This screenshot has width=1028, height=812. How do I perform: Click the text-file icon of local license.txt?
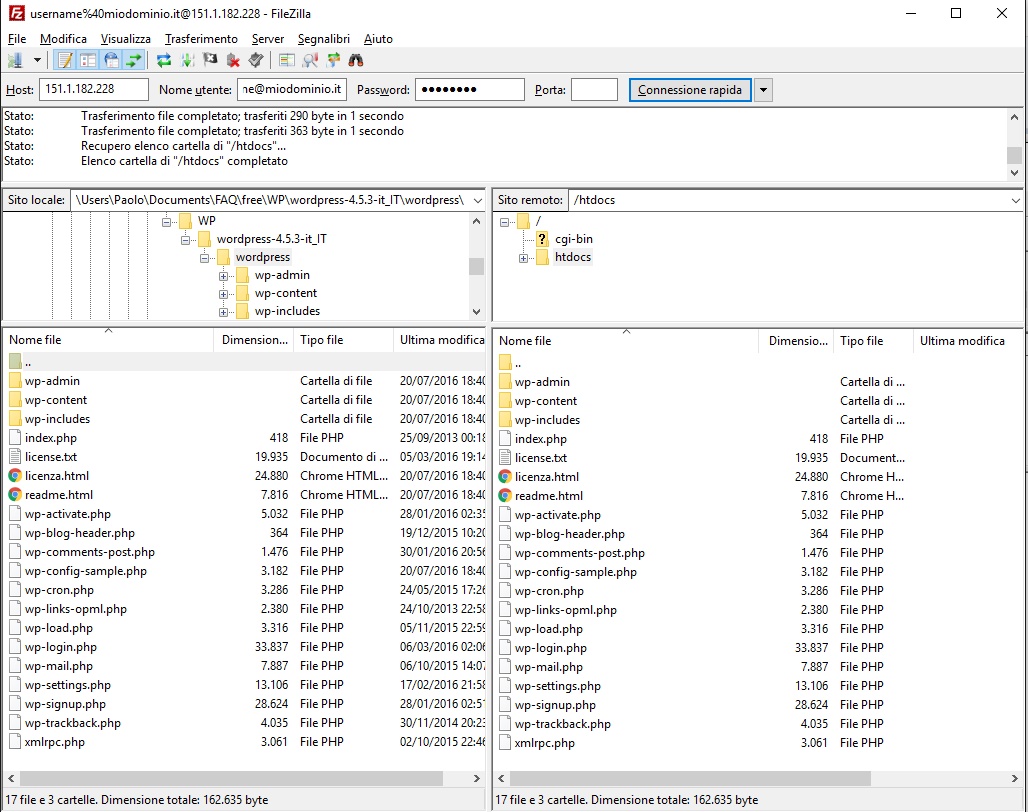15,457
